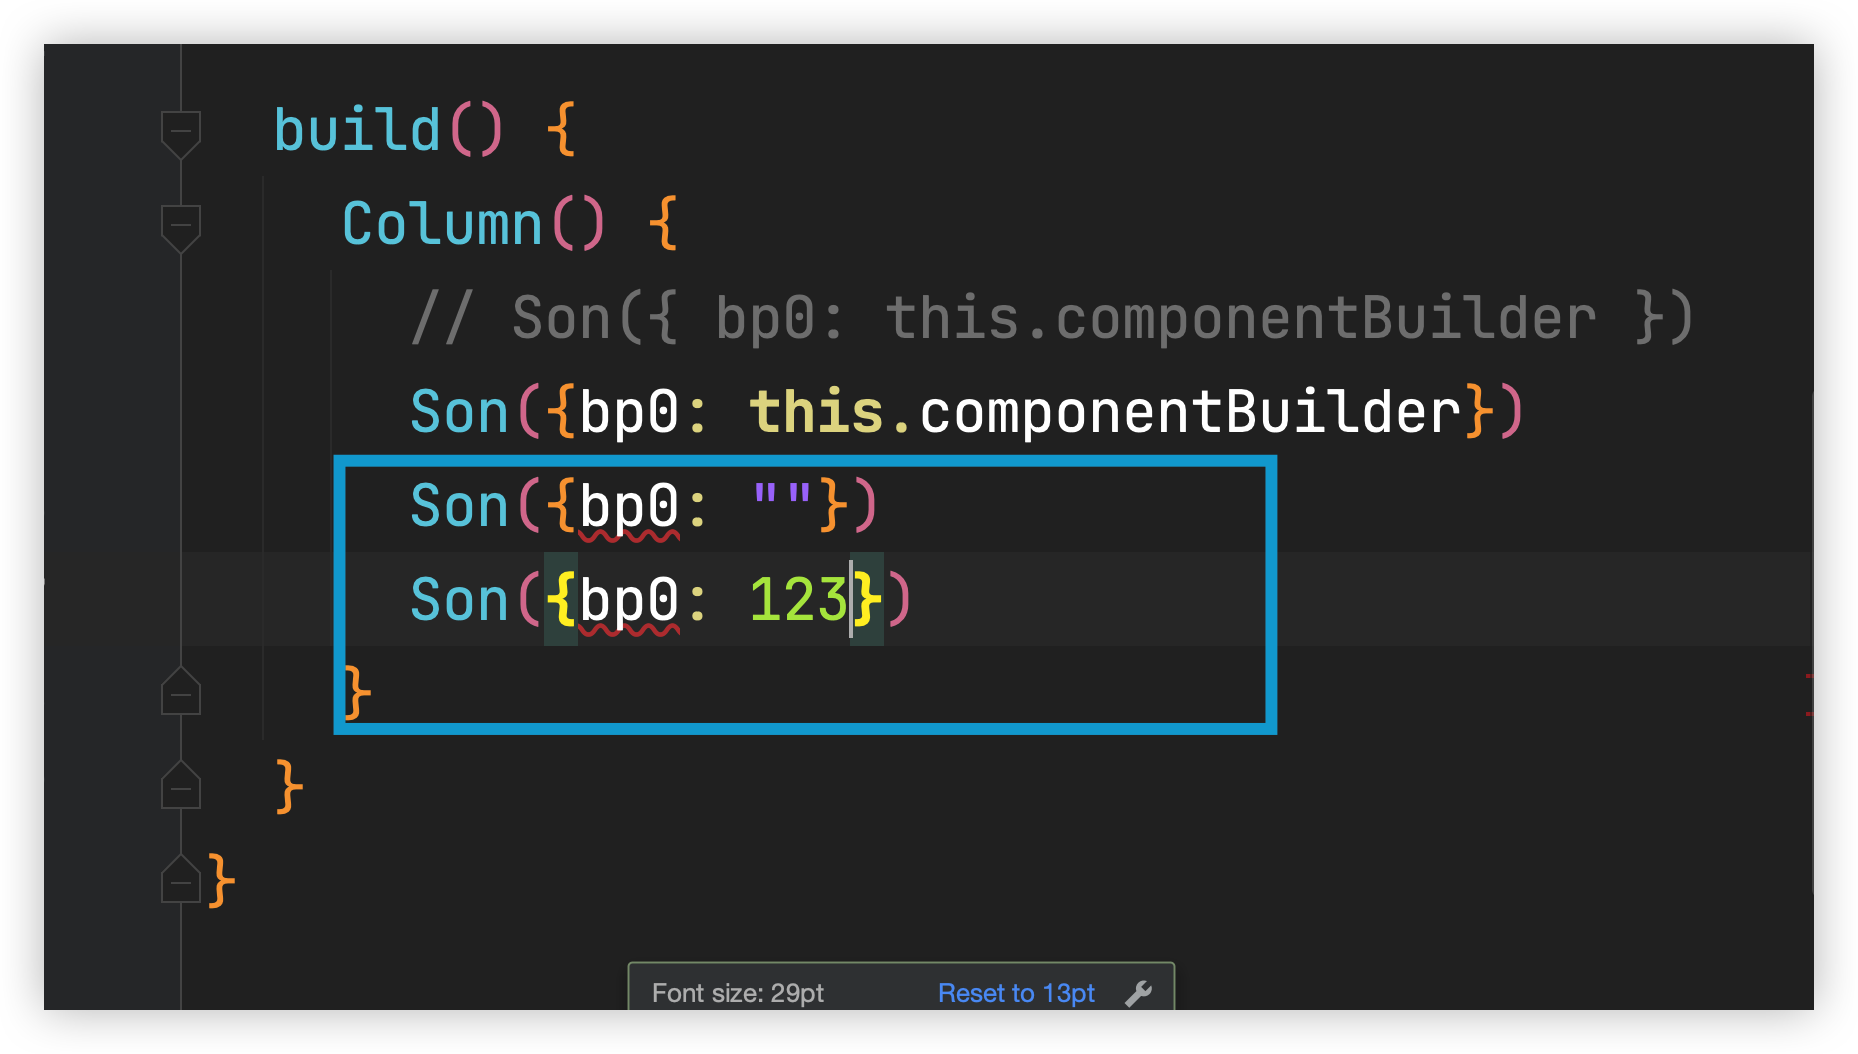Click componentBuilder in the uncommented Son line
This screenshot has width=1858, height=1054.
click(x=1190, y=412)
